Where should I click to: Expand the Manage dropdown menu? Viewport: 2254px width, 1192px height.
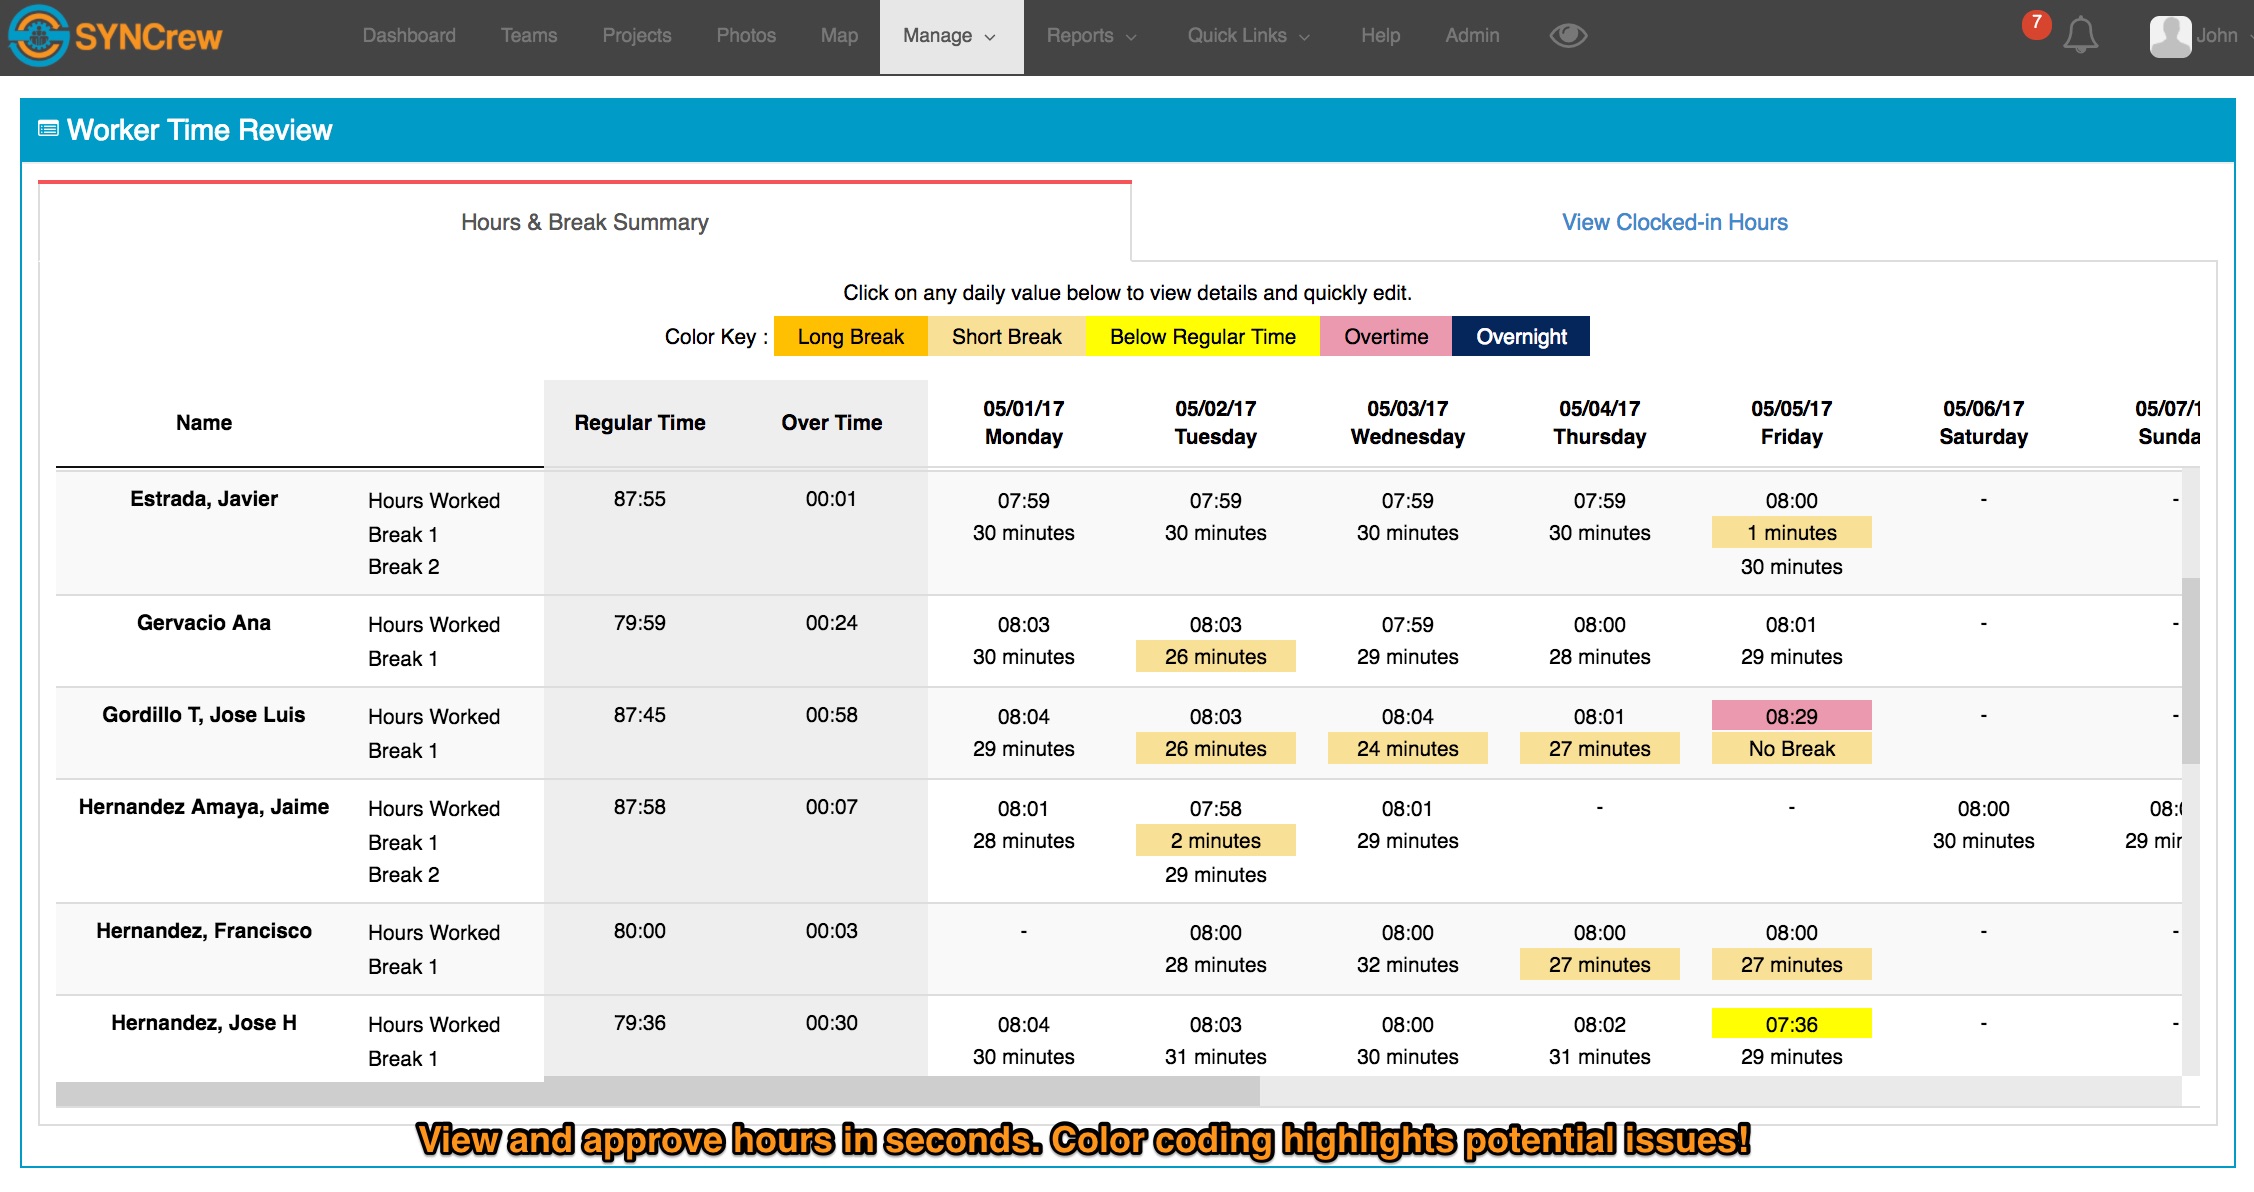(x=950, y=36)
